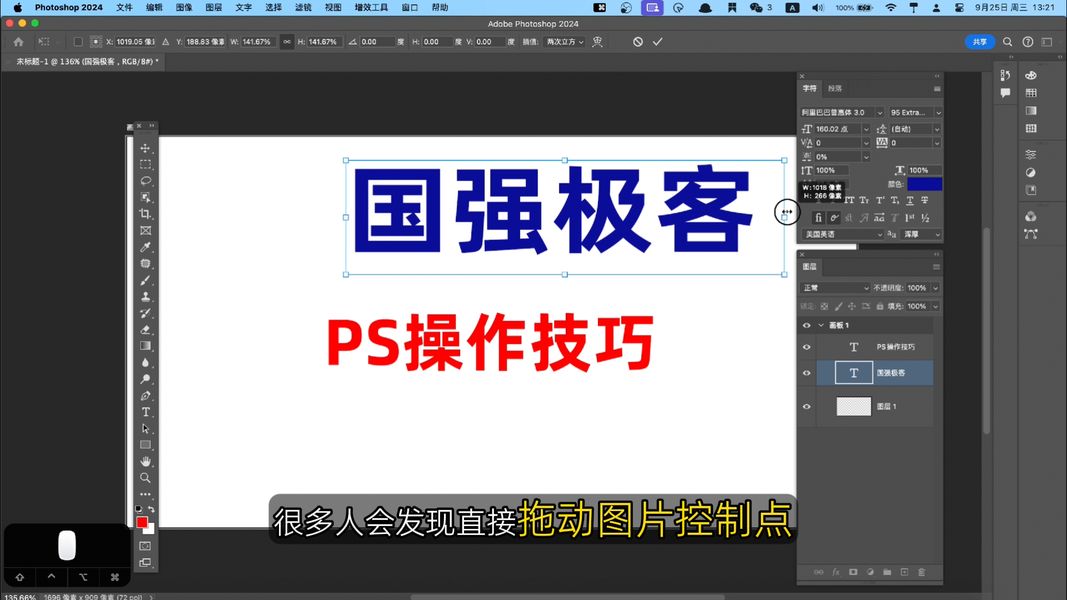
Task: Select the Hand tool
Action: pyautogui.click(x=145, y=461)
